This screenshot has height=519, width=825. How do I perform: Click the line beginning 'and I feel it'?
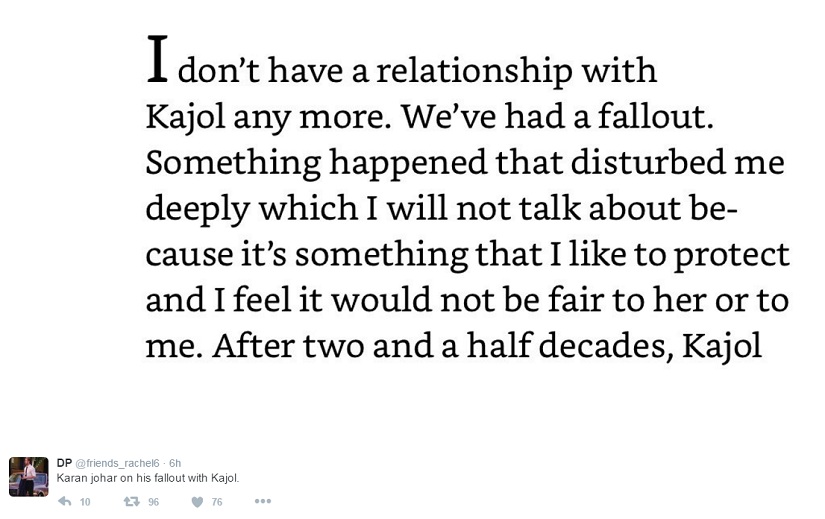pyautogui.click(x=467, y=300)
